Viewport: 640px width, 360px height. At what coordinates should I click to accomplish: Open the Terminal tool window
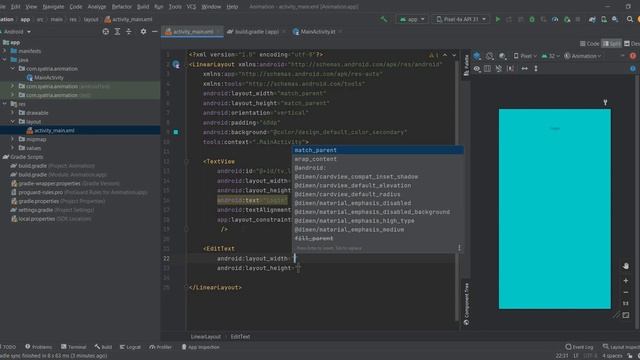click(x=73, y=347)
